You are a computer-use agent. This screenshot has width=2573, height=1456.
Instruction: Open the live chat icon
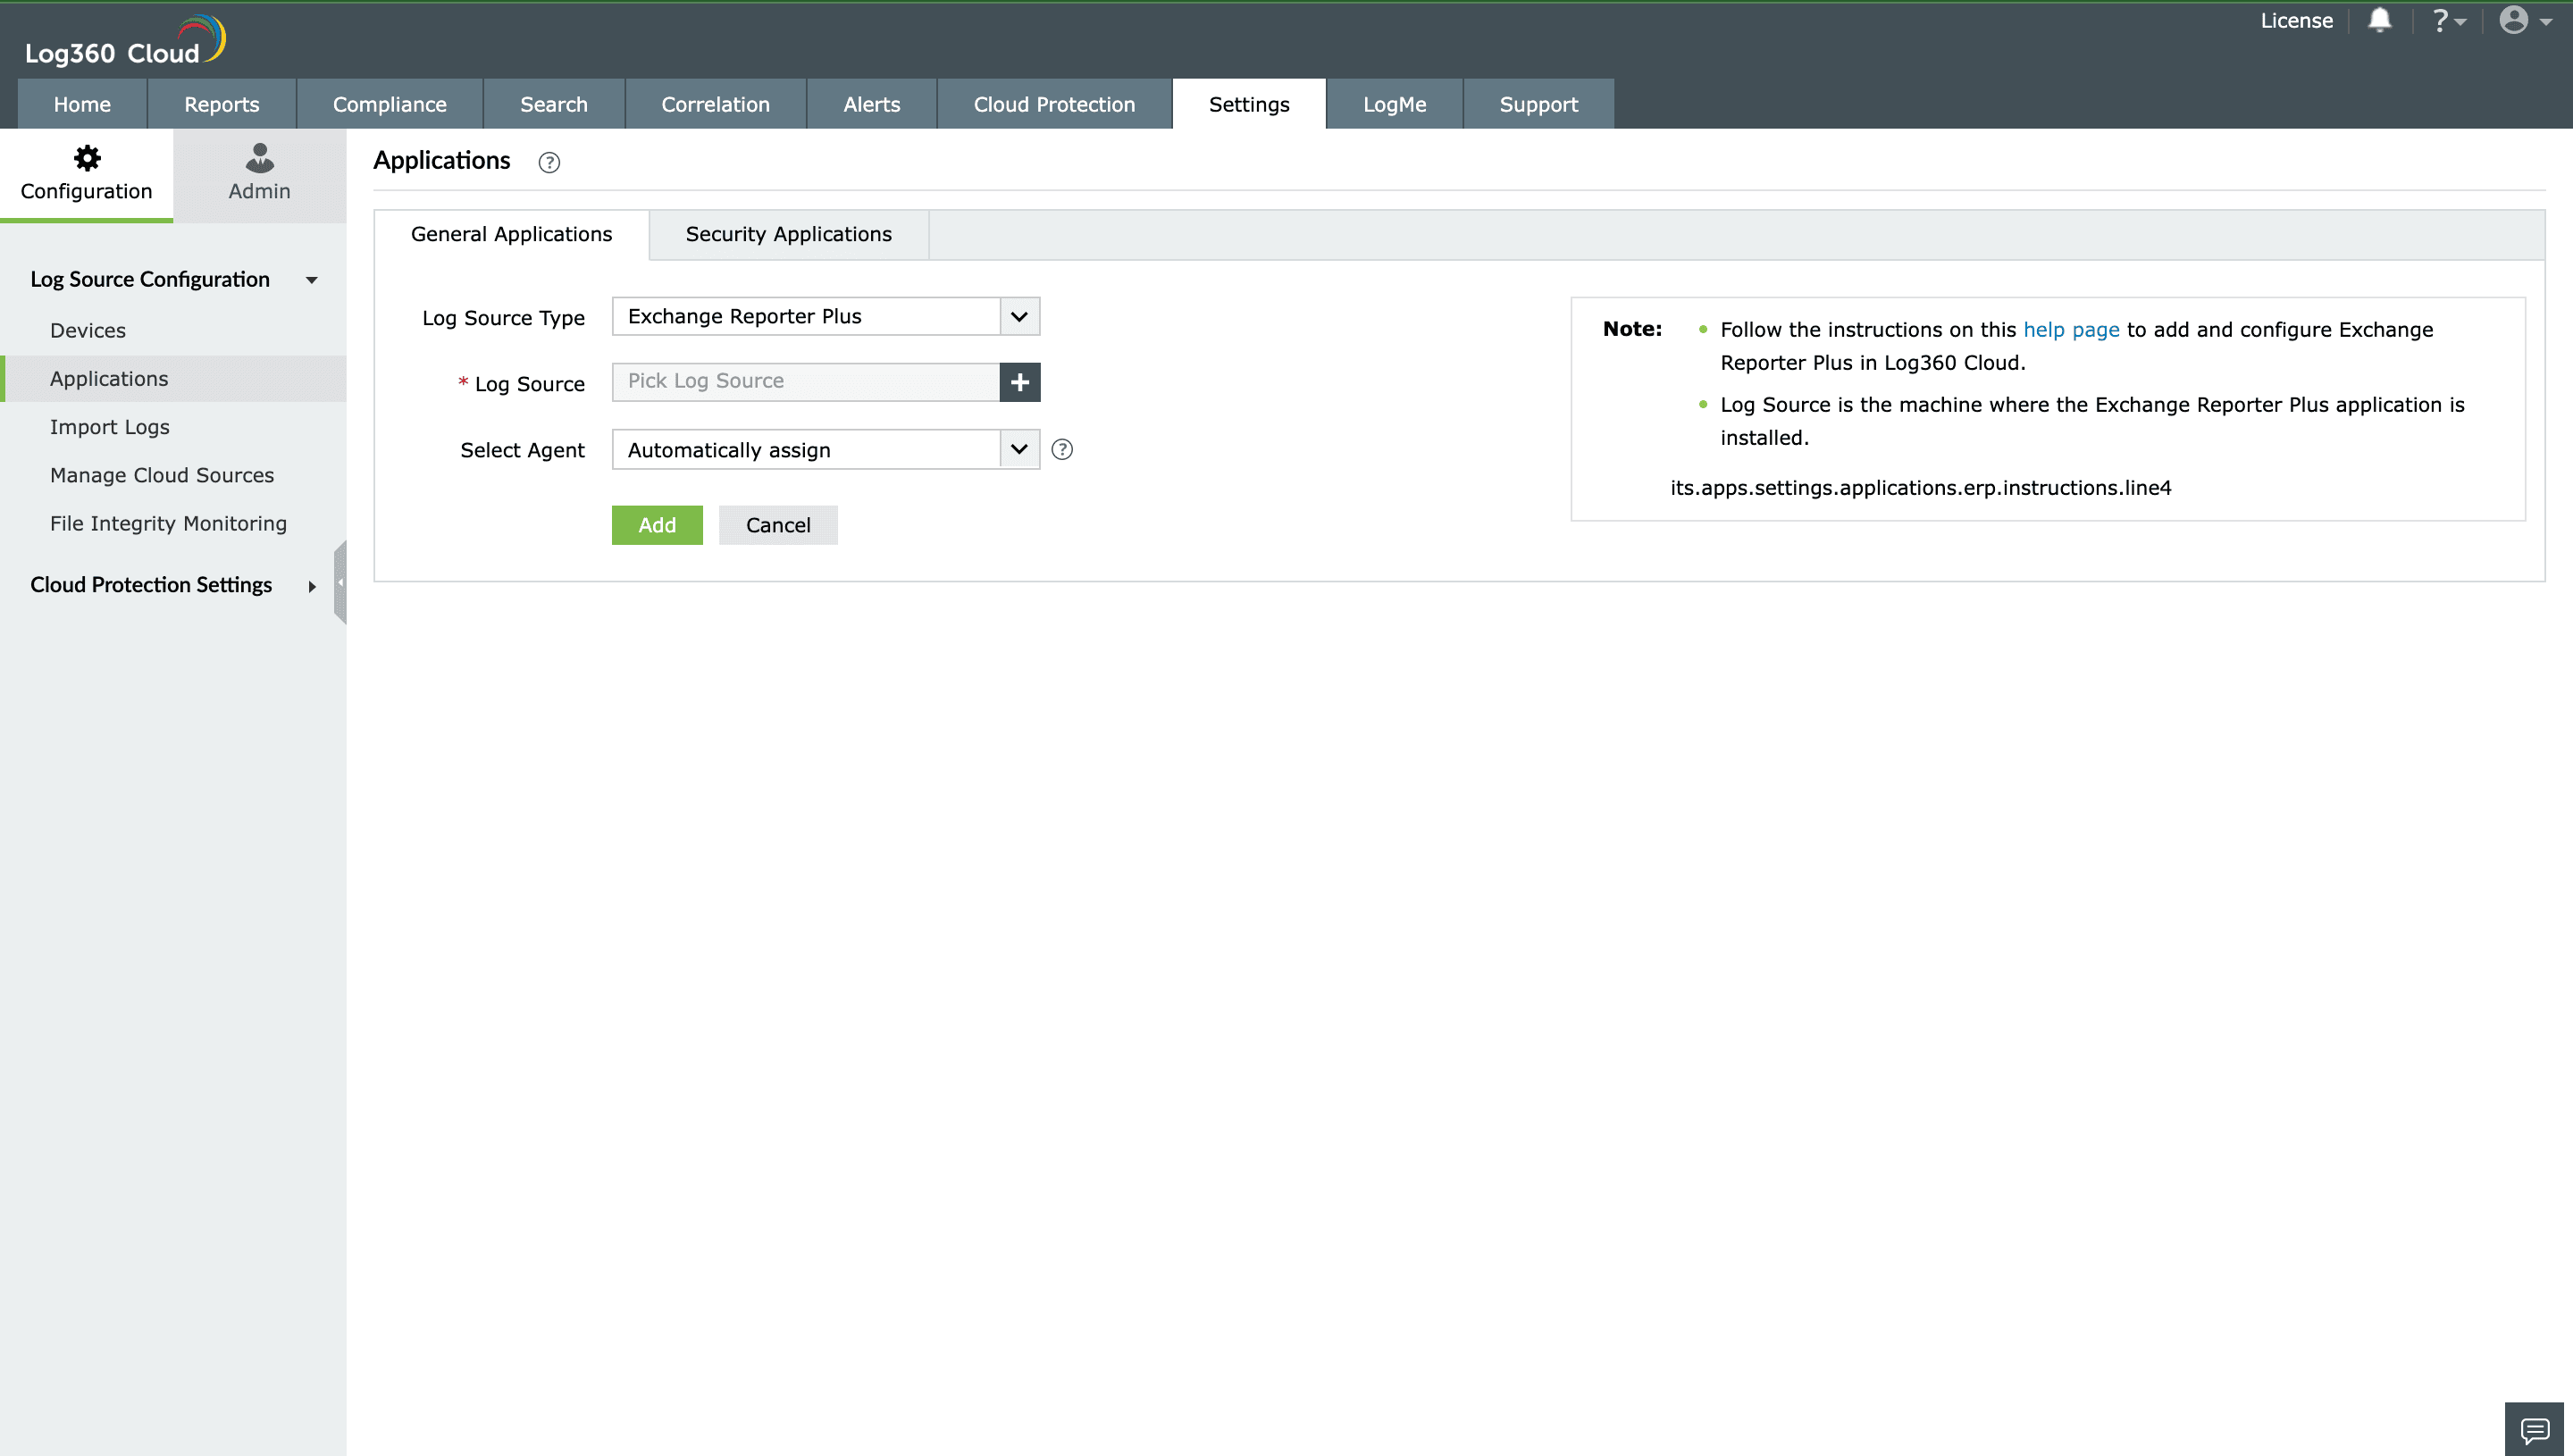[x=2533, y=1429]
